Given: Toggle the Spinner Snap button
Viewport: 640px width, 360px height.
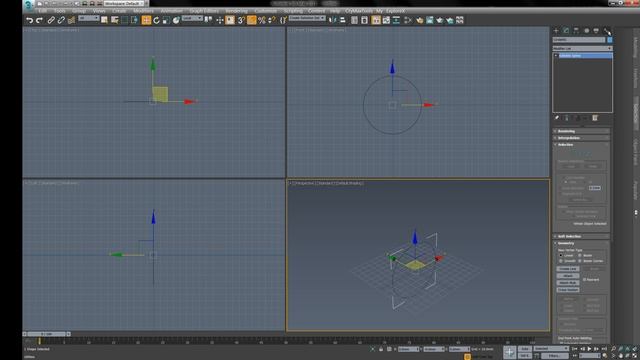Looking at the screenshot, I should (x=271, y=20).
